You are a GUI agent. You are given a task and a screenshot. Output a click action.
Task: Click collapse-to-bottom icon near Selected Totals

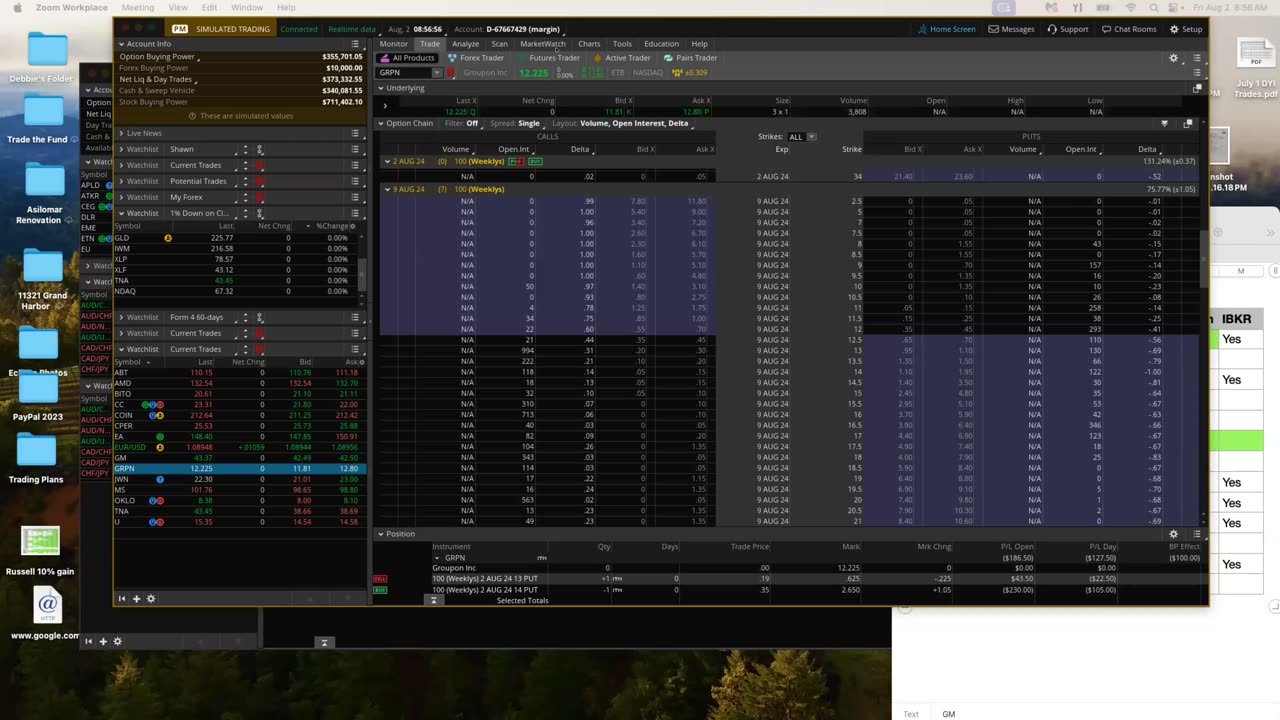pos(434,600)
